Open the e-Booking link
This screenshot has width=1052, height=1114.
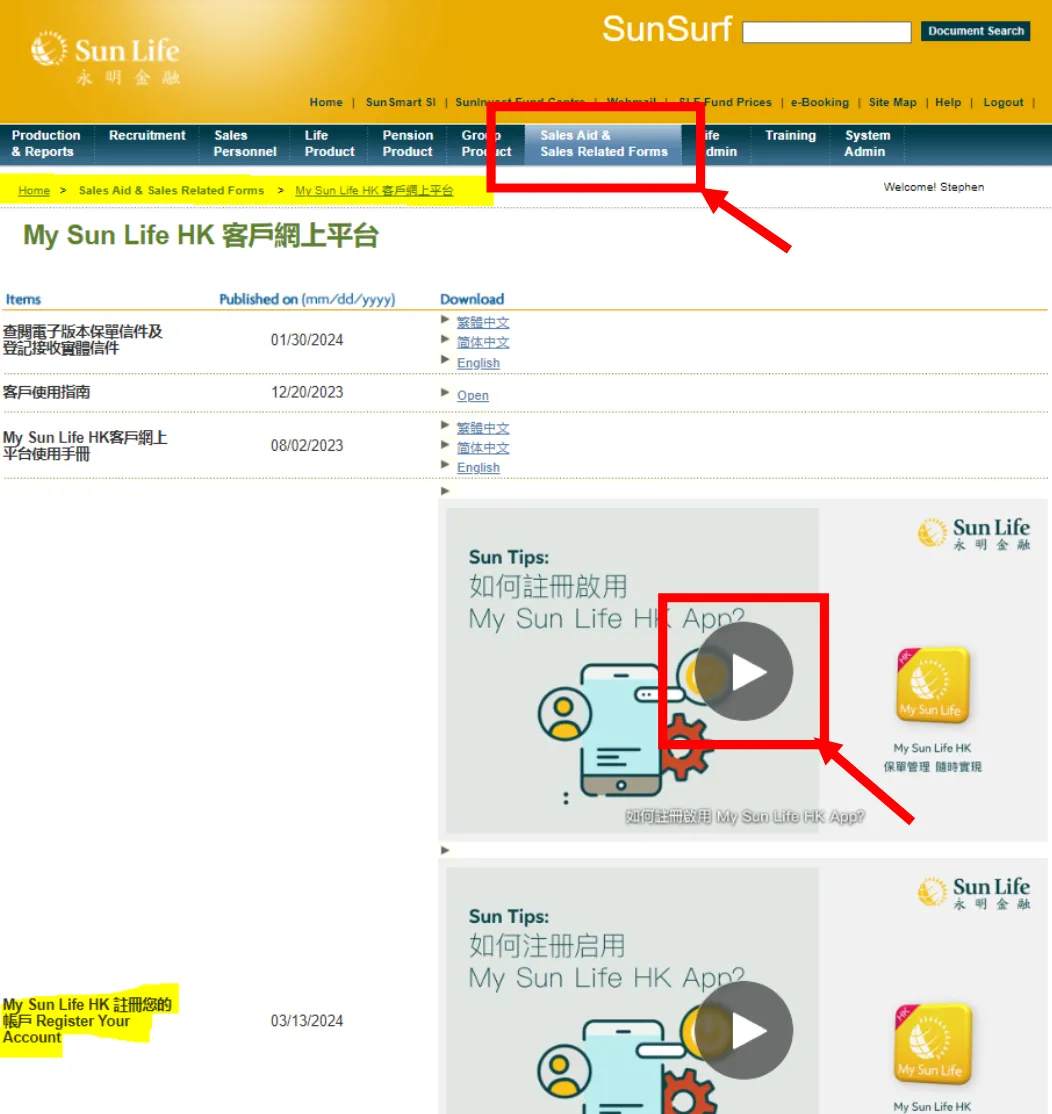click(820, 102)
